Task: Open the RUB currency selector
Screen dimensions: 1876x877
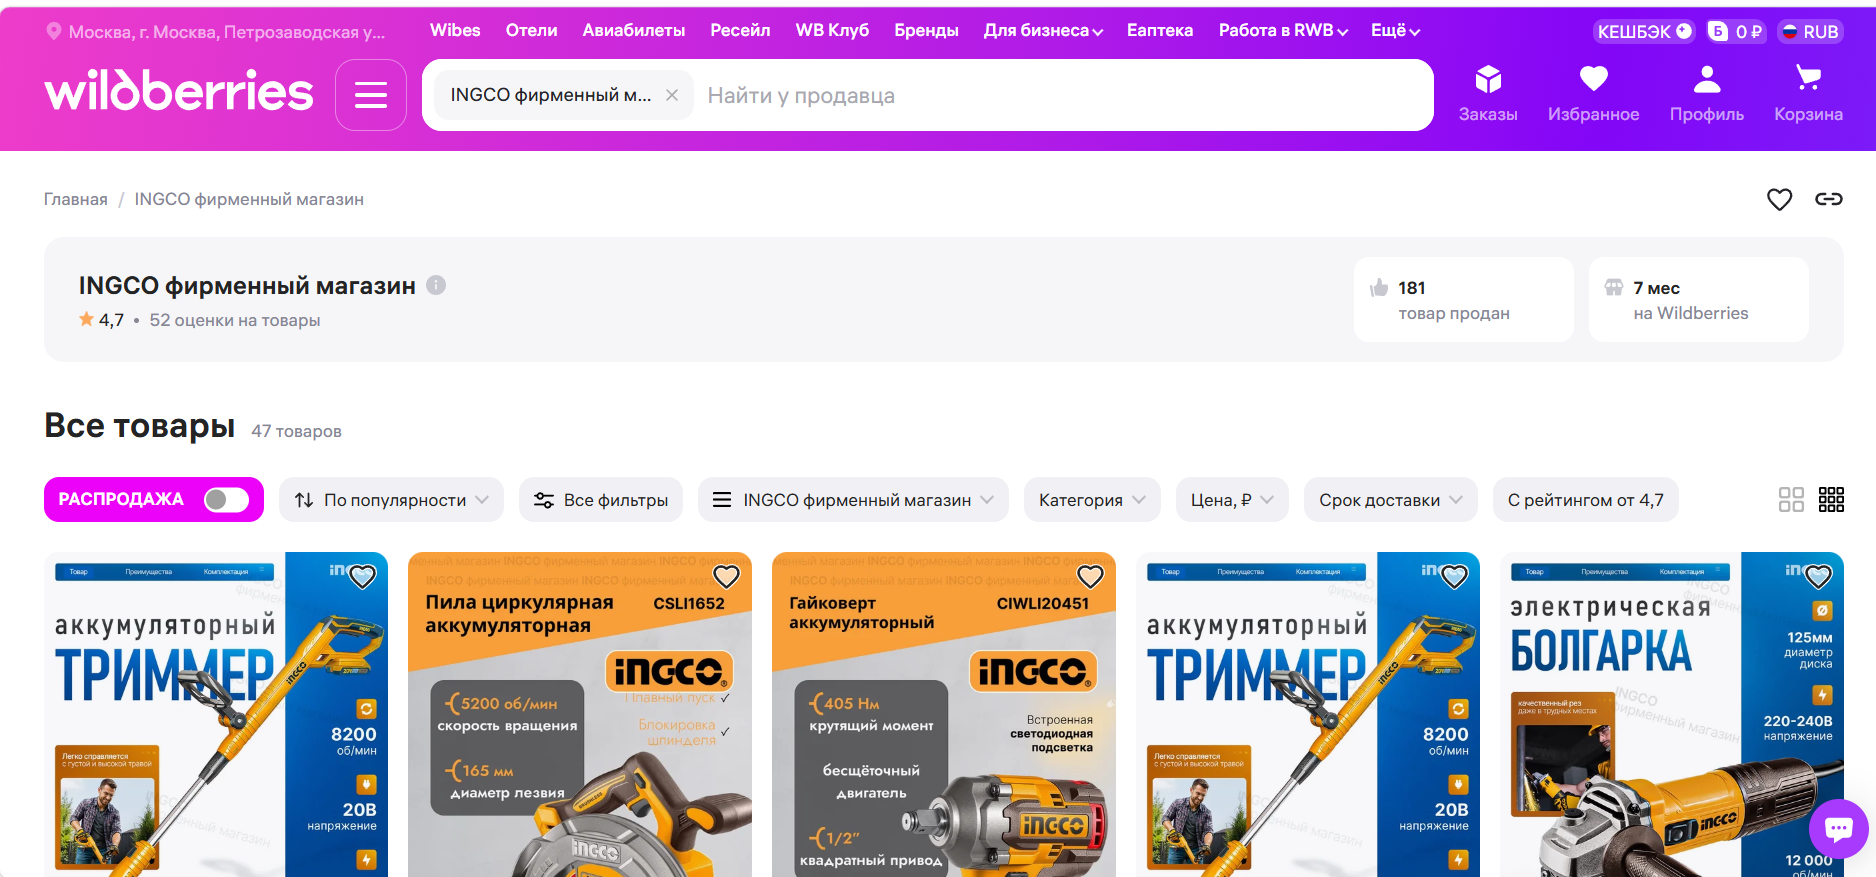Action: pyautogui.click(x=1811, y=31)
